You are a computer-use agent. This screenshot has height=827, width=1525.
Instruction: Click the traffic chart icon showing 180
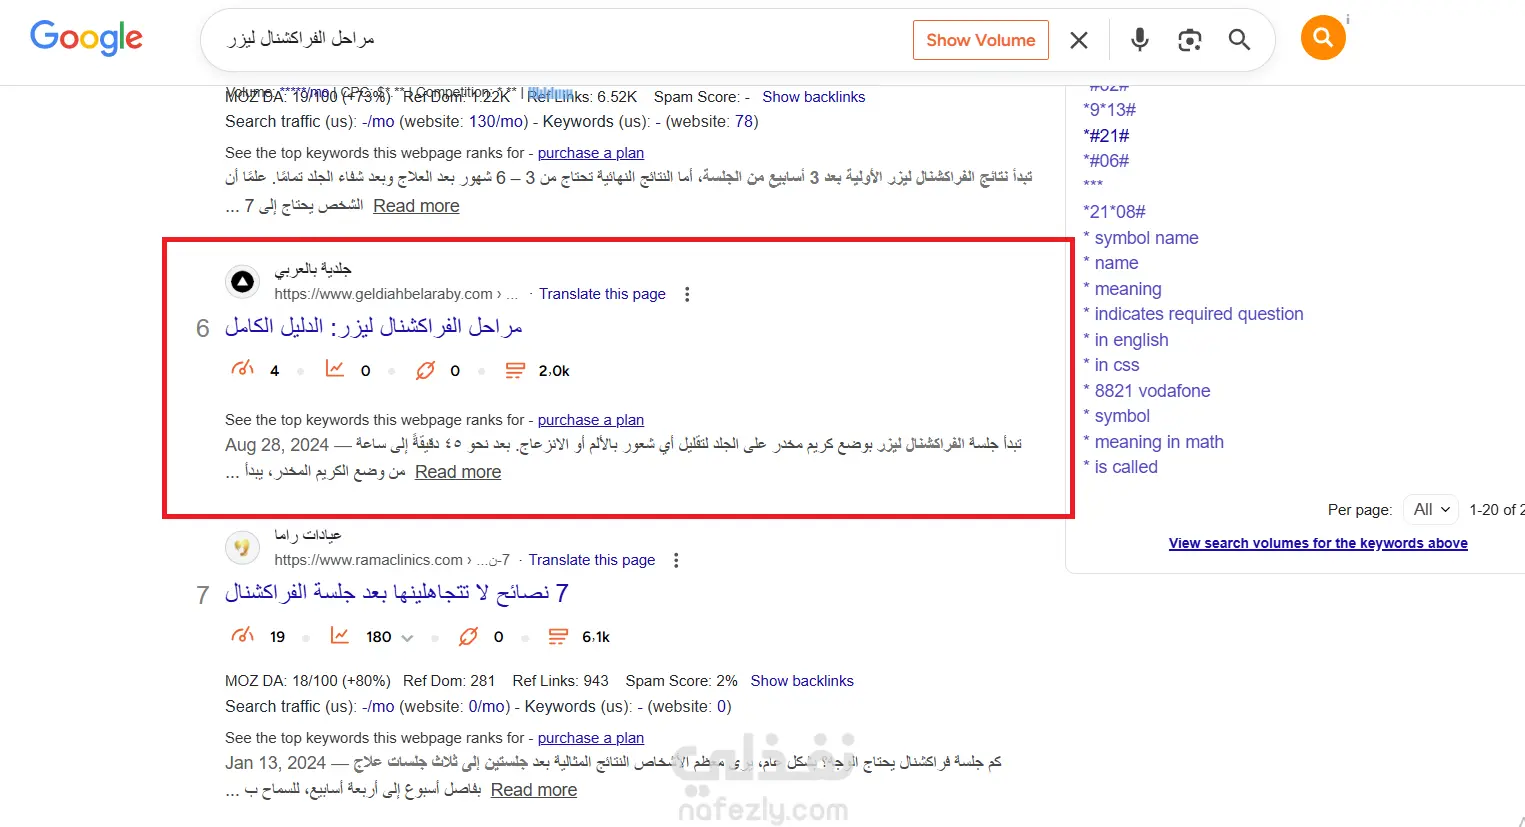point(340,636)
